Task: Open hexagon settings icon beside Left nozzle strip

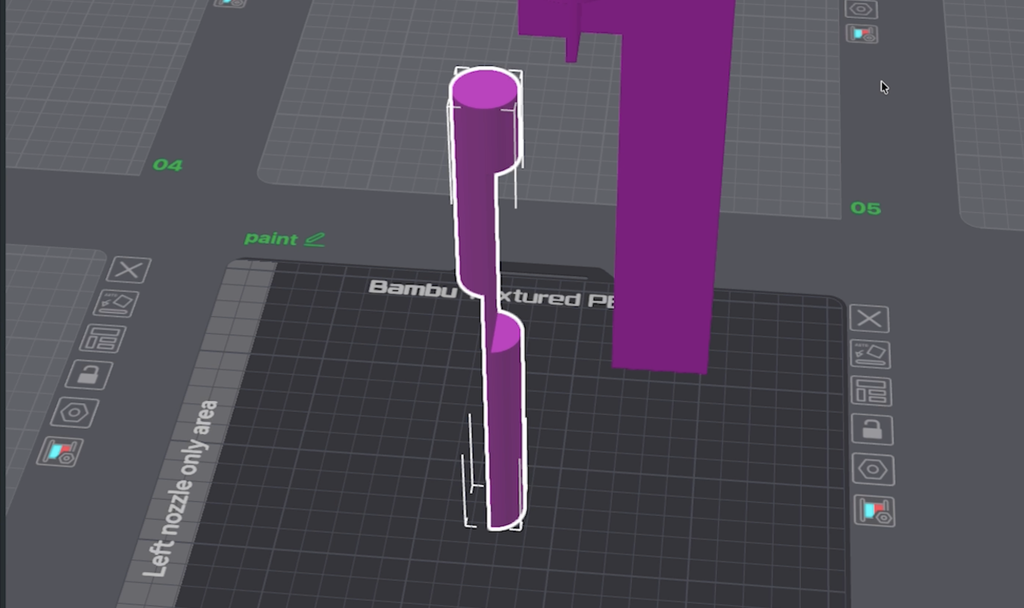Action: click(74, 413)
